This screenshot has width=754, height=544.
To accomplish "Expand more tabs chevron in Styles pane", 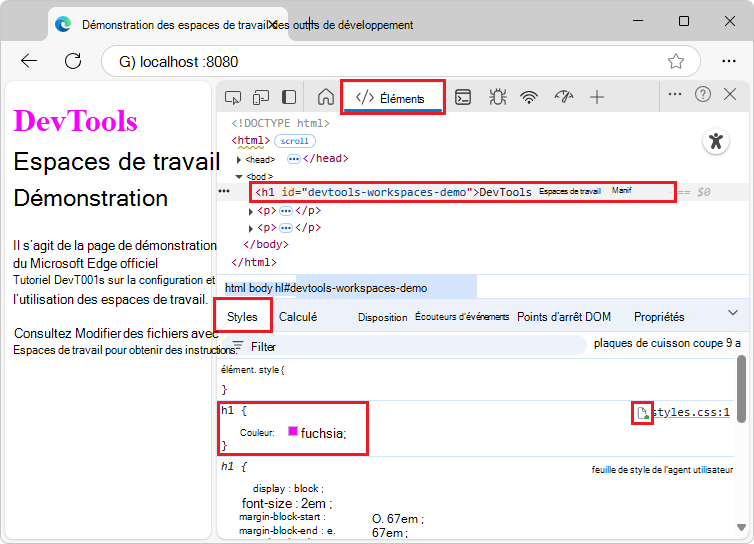I will (732, 313).
